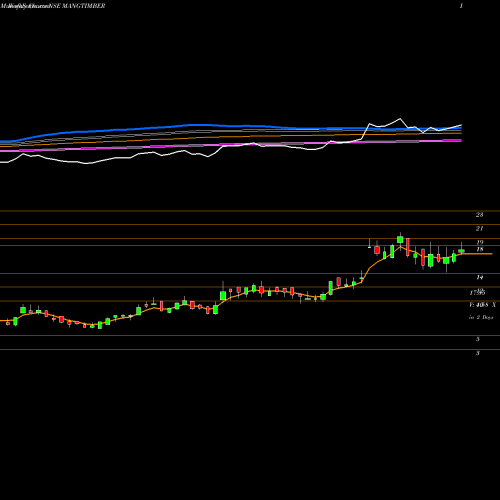Click the 'in 2 Days' note
This screenshot has width=500, height=500.
481,317
